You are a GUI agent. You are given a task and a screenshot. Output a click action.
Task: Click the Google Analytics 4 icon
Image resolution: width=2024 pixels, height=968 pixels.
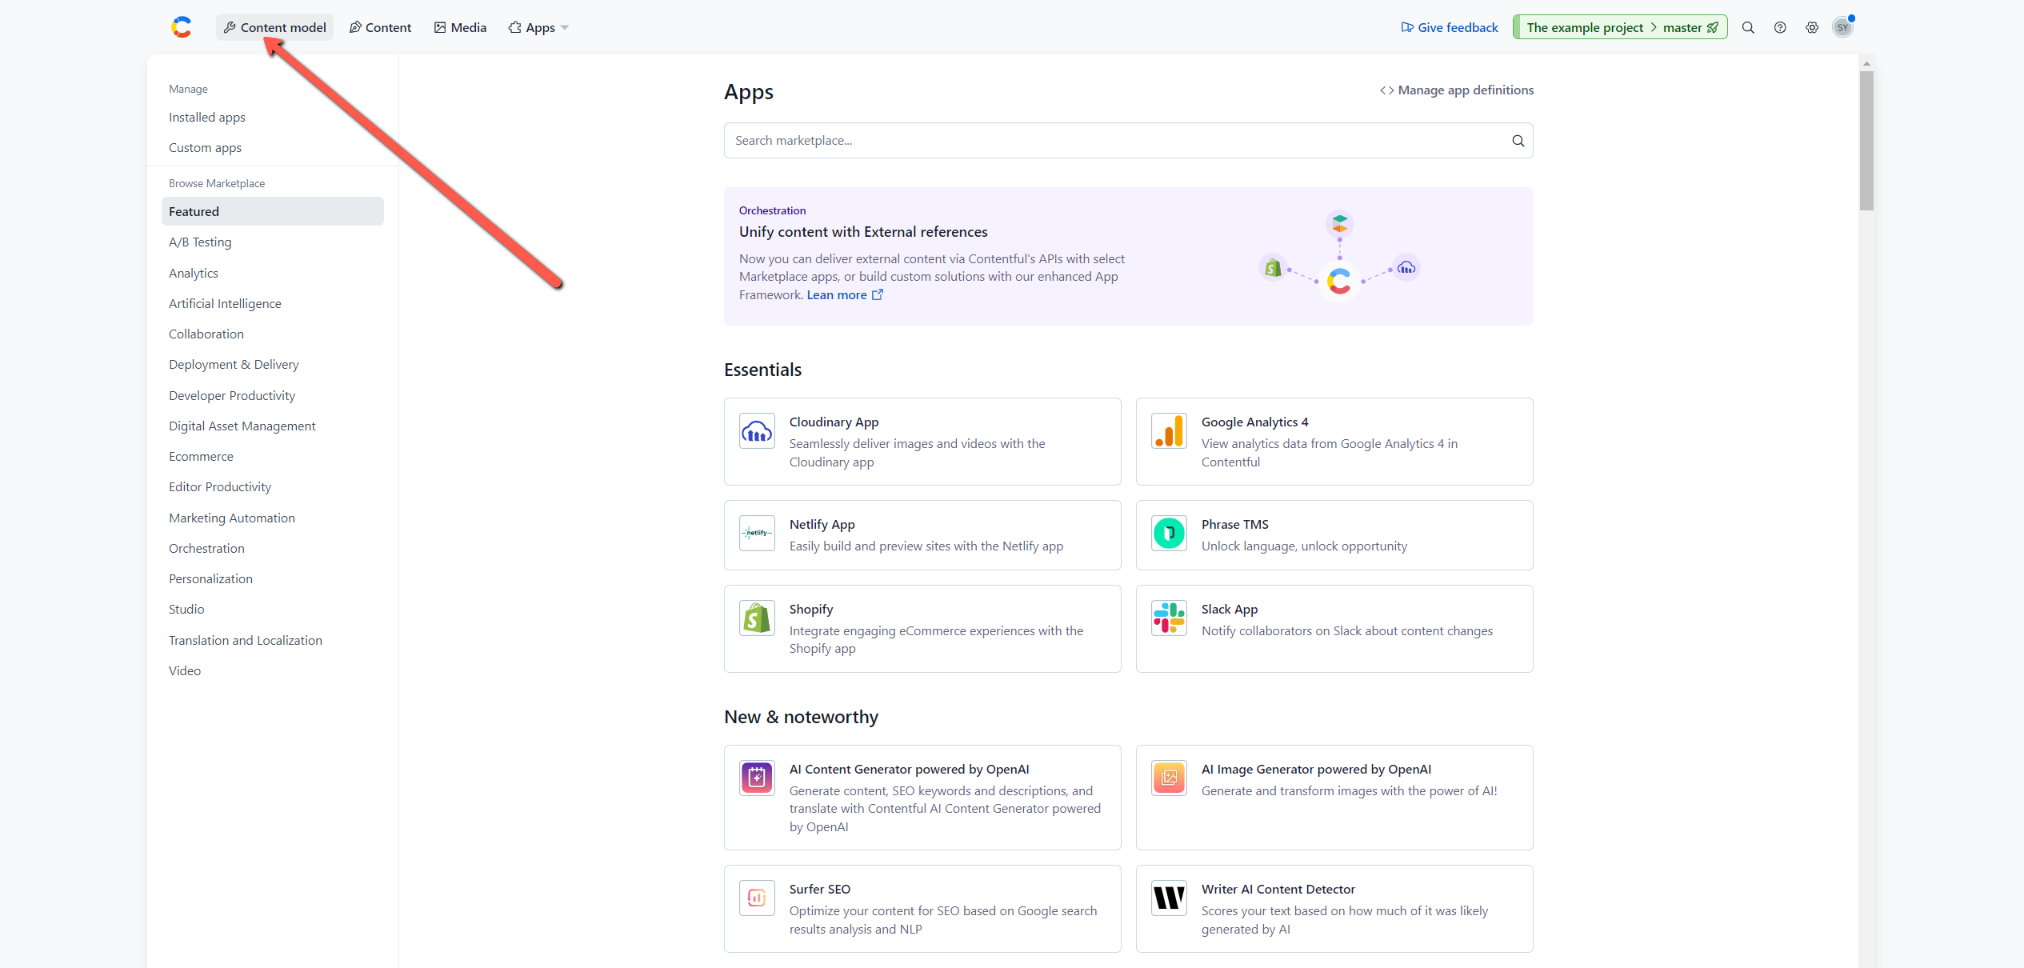click(1169, 431)
